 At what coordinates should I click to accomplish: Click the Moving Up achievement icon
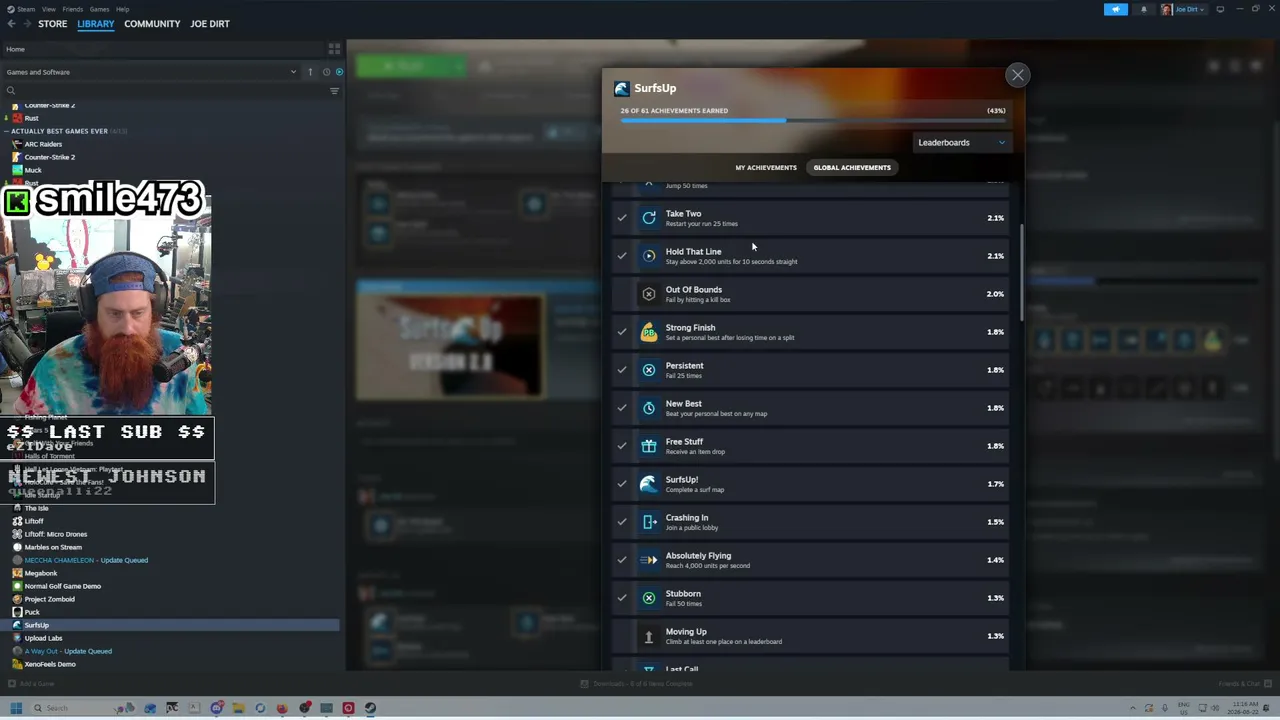coord(649,635)
